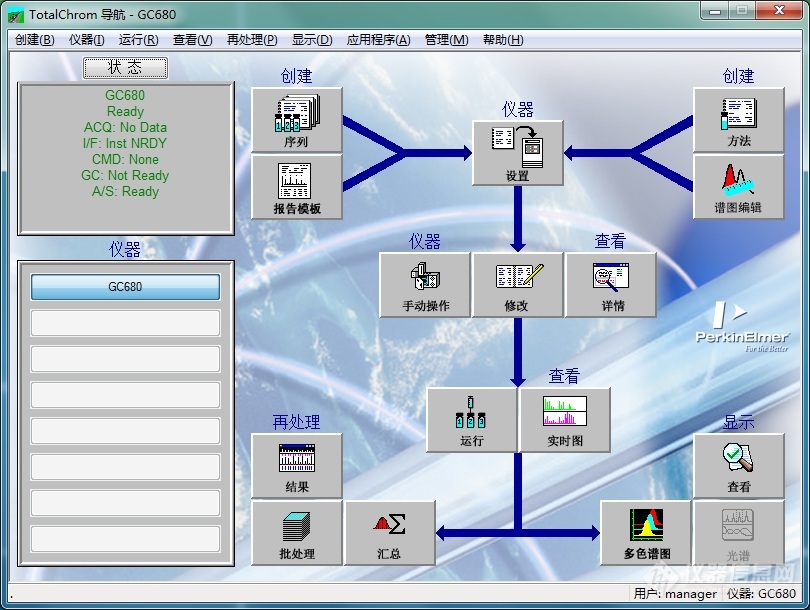Viewport: 810px width, 610px height.
Task: Open the 运行(R) menu
Action: 138,40
